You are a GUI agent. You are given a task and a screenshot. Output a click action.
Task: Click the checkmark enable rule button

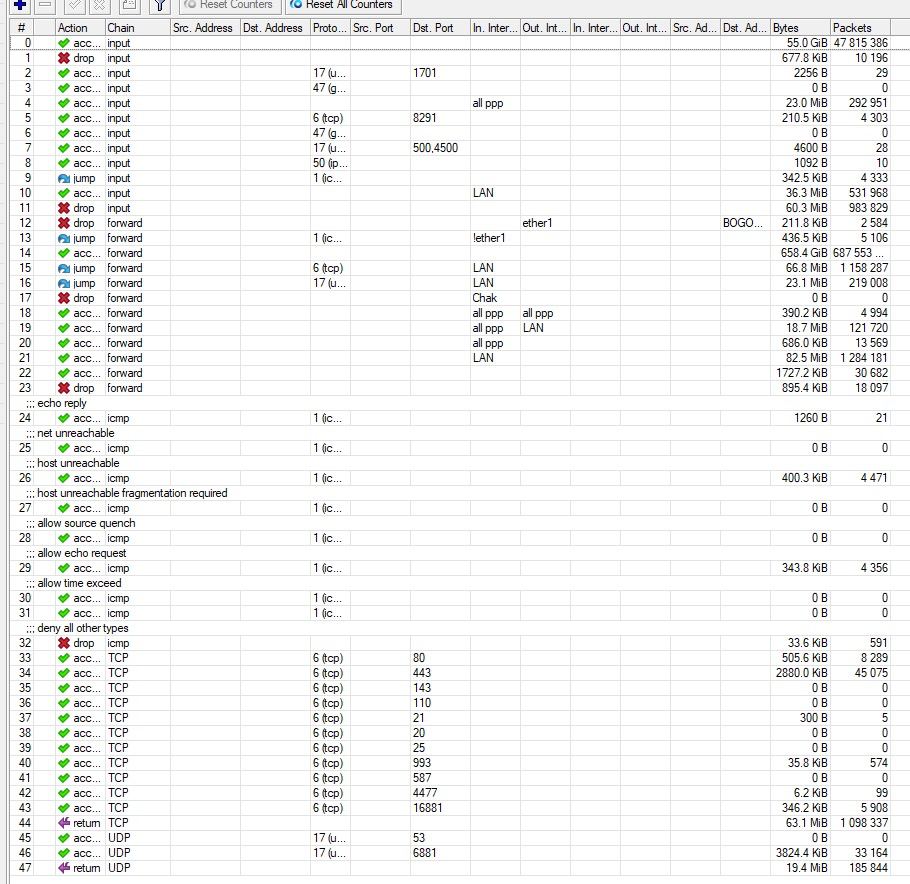coord(75,5)
